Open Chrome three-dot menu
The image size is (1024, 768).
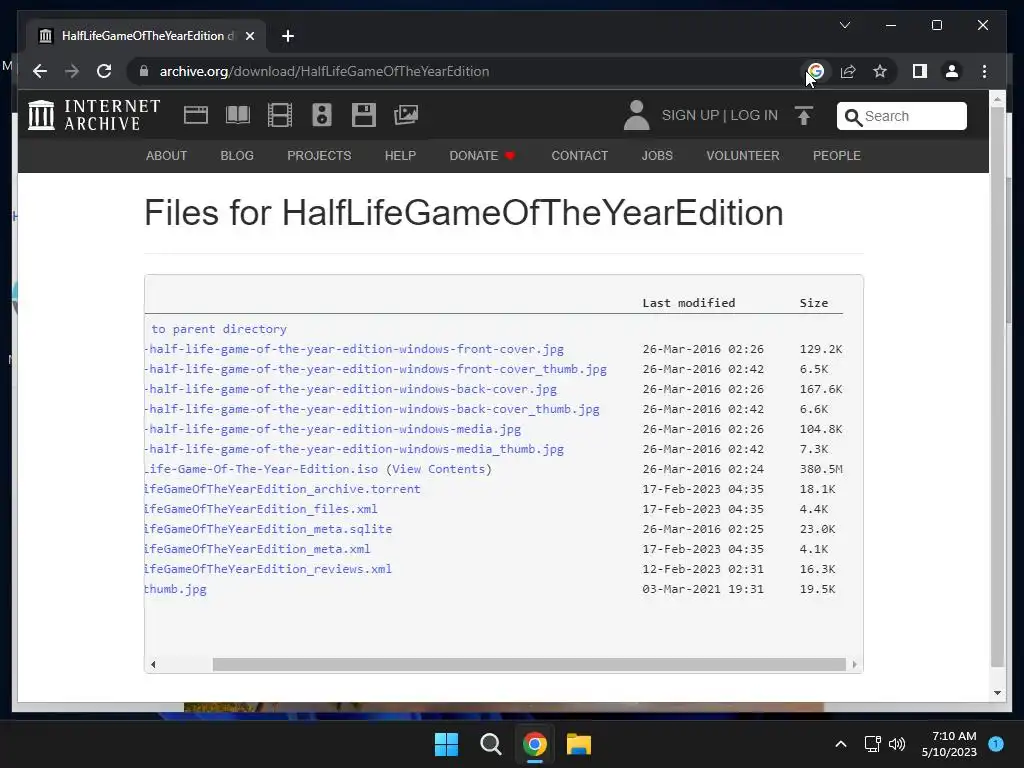[x=984, y=71]
